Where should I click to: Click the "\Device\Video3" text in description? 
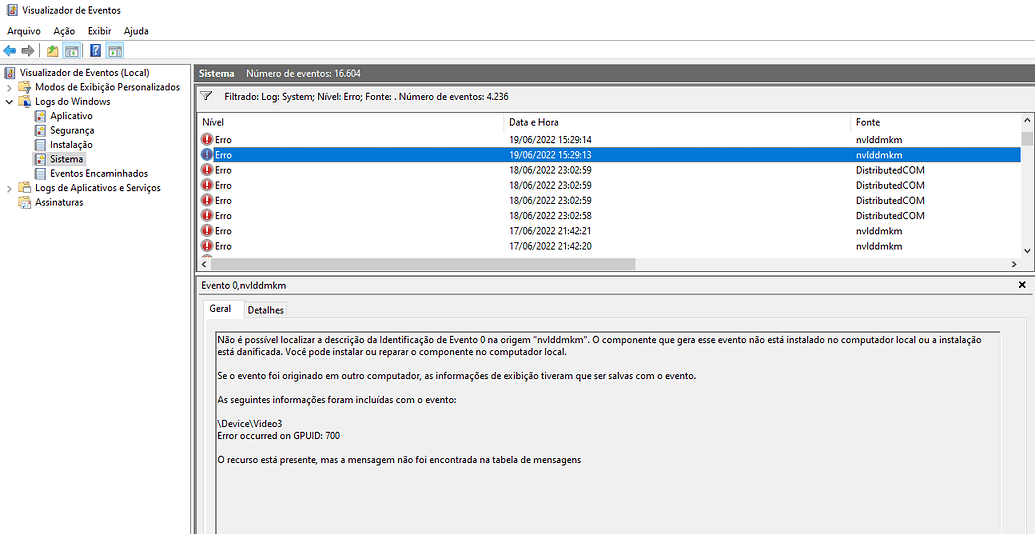[250, 424]
